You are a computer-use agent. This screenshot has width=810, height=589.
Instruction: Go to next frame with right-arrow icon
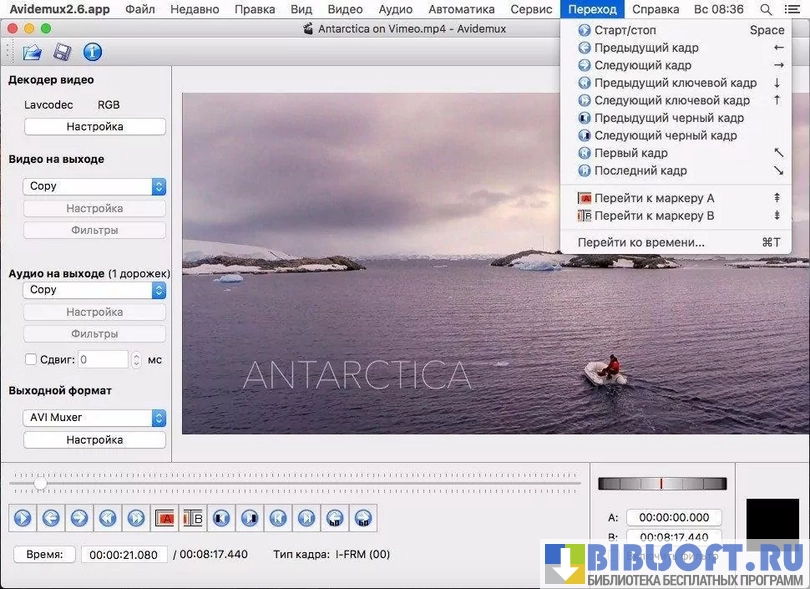click(x=78, y=518)
